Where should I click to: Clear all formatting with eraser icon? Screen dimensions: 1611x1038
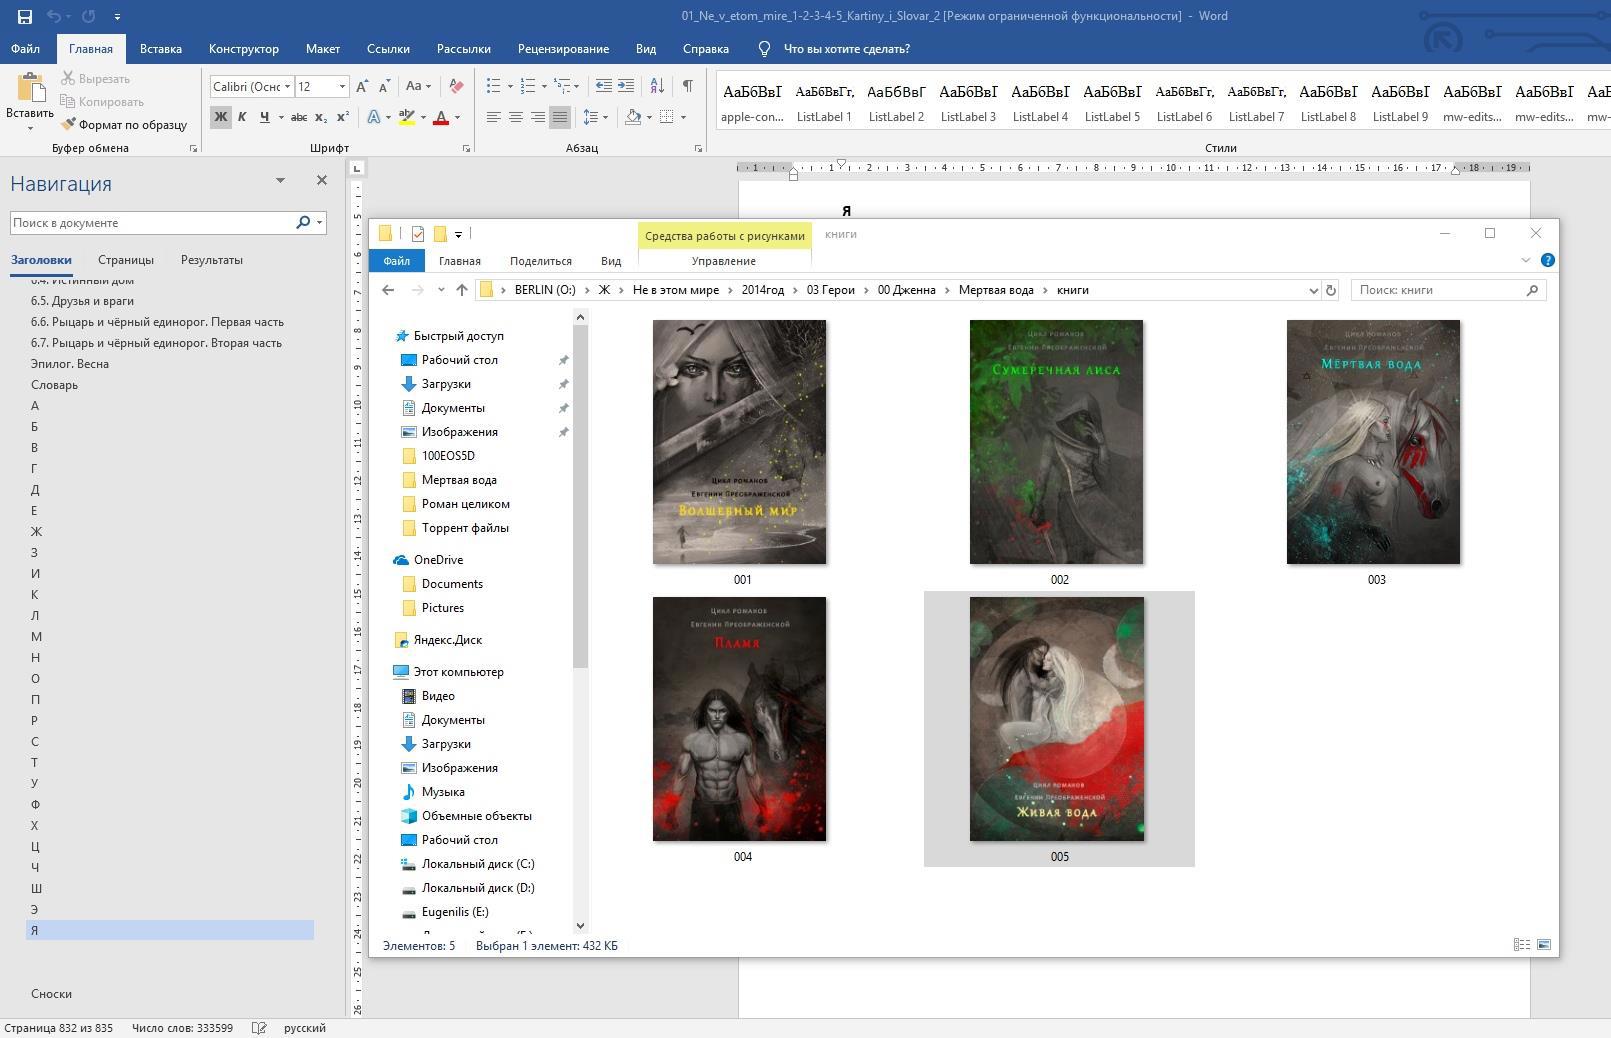(456, 86)
